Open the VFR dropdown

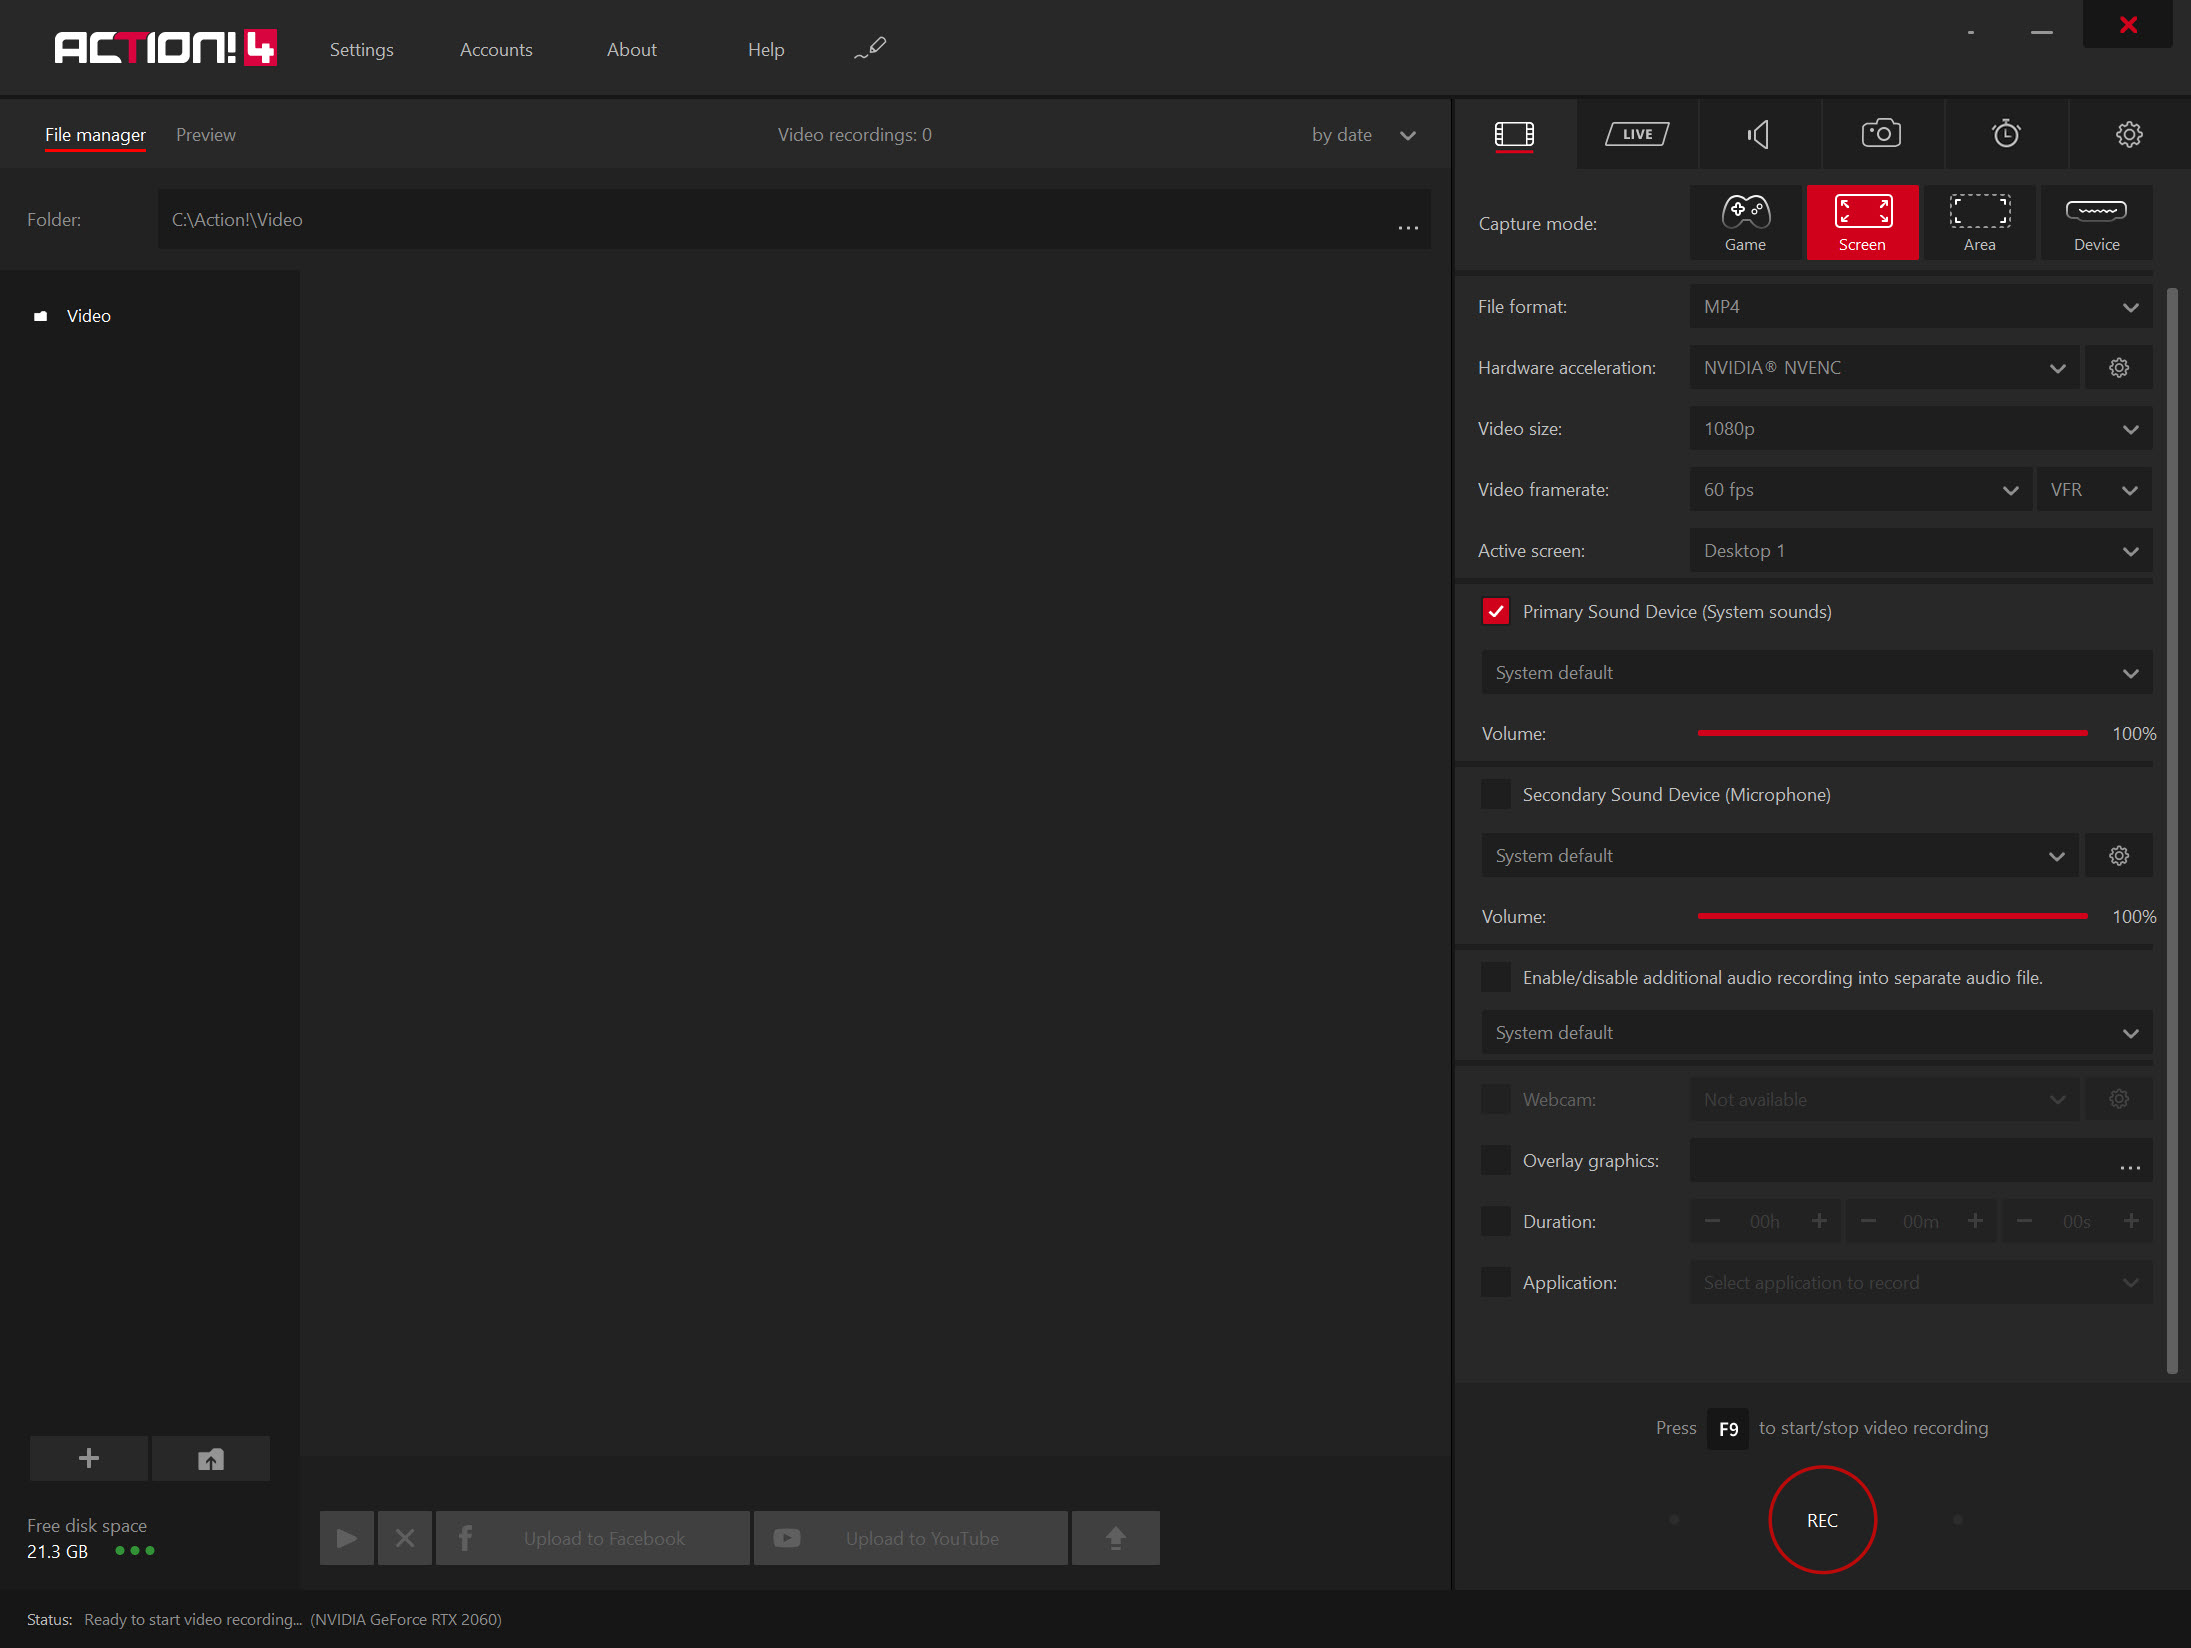coord(2095,490)
